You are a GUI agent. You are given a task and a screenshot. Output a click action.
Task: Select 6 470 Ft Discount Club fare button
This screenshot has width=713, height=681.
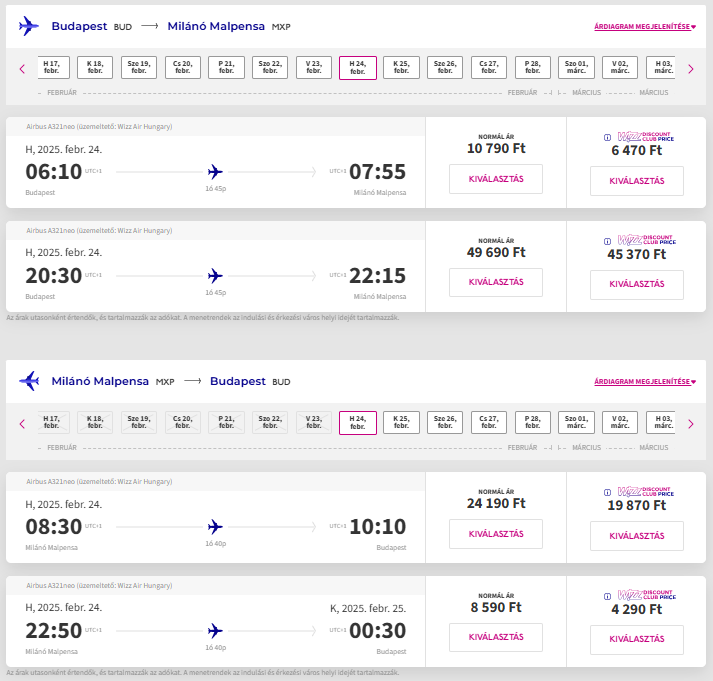click(637, 181)
